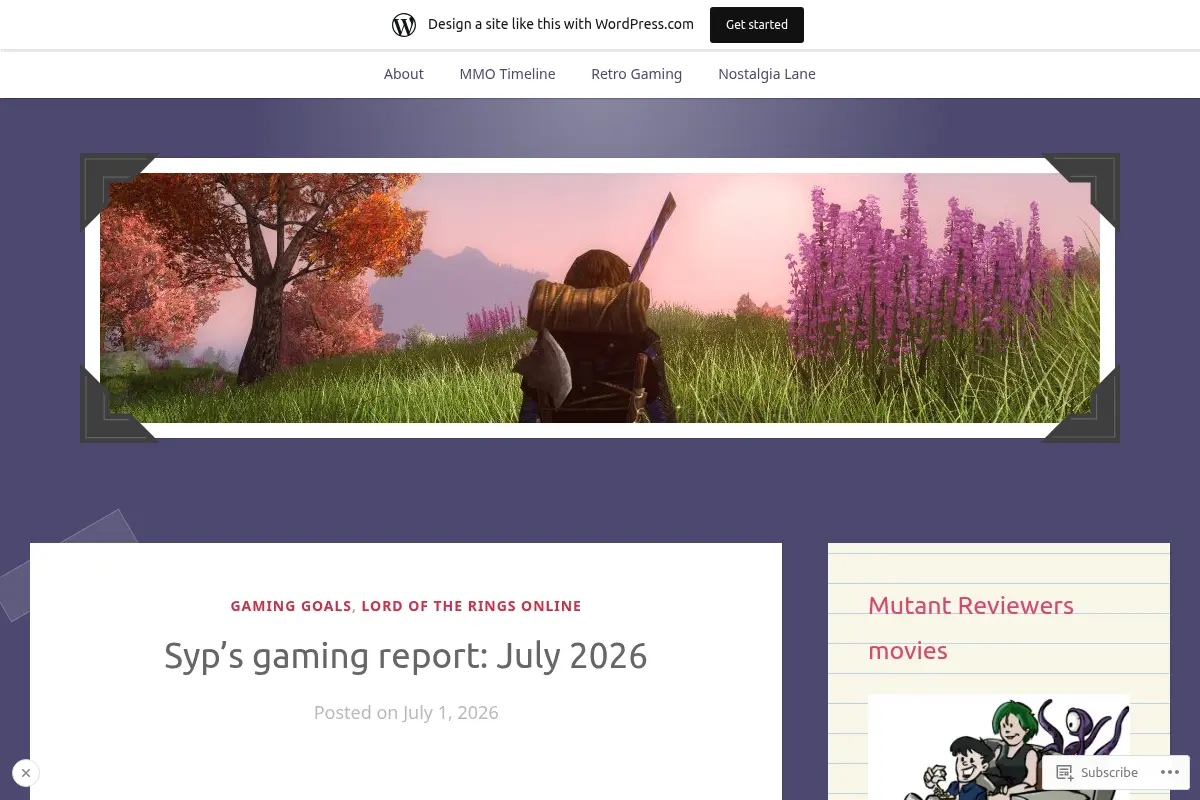Open Lord of the Rings Online category
Image resolution: width=1200 pixels, height=800 pixels.
pos(471,606)
